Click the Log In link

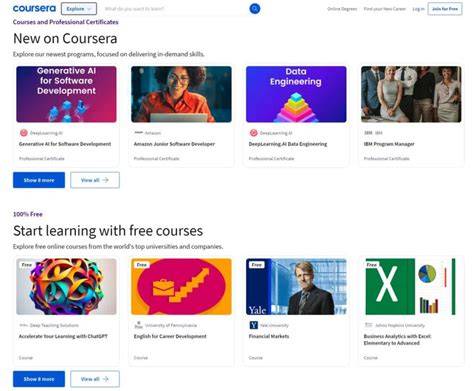pos(418,9)
